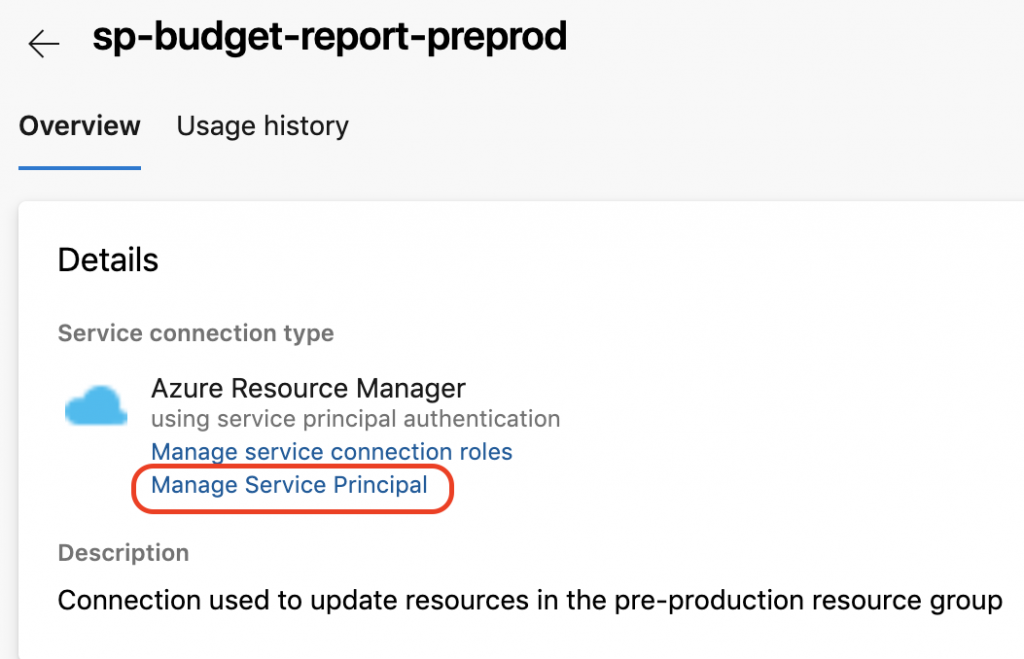Click the connection description sentence text

(x=530, y=600)
